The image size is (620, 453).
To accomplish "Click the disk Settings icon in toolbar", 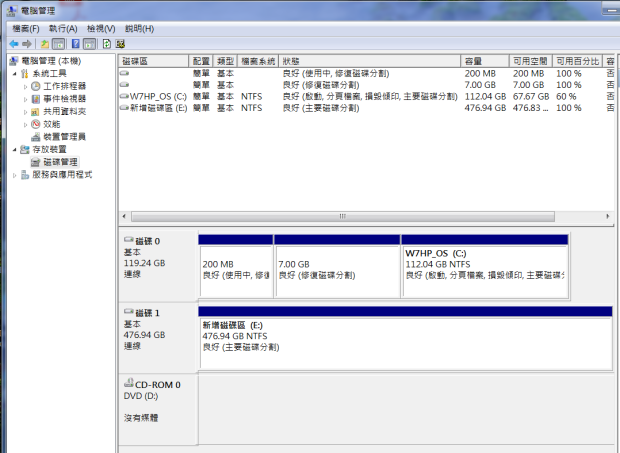I will click(121, 44).
